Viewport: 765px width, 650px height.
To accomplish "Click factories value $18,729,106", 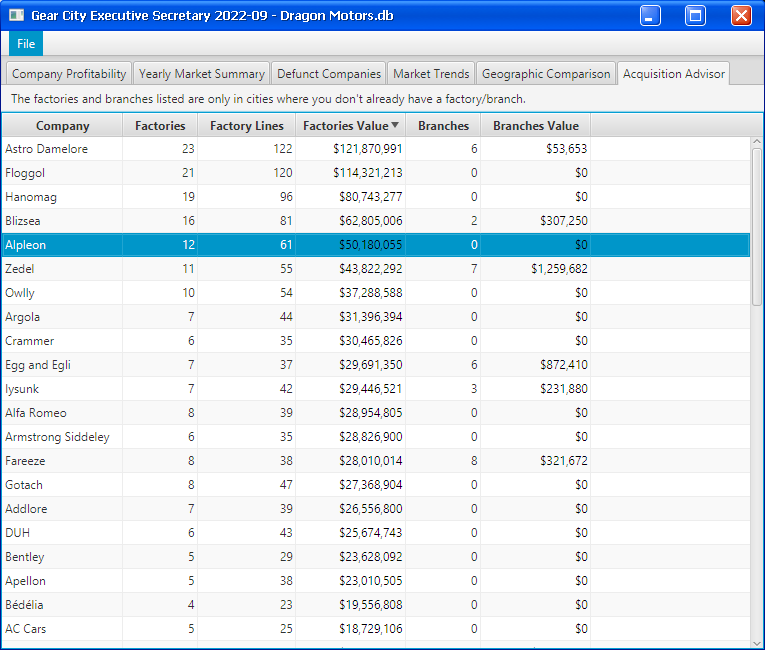I will click(370, 629).
